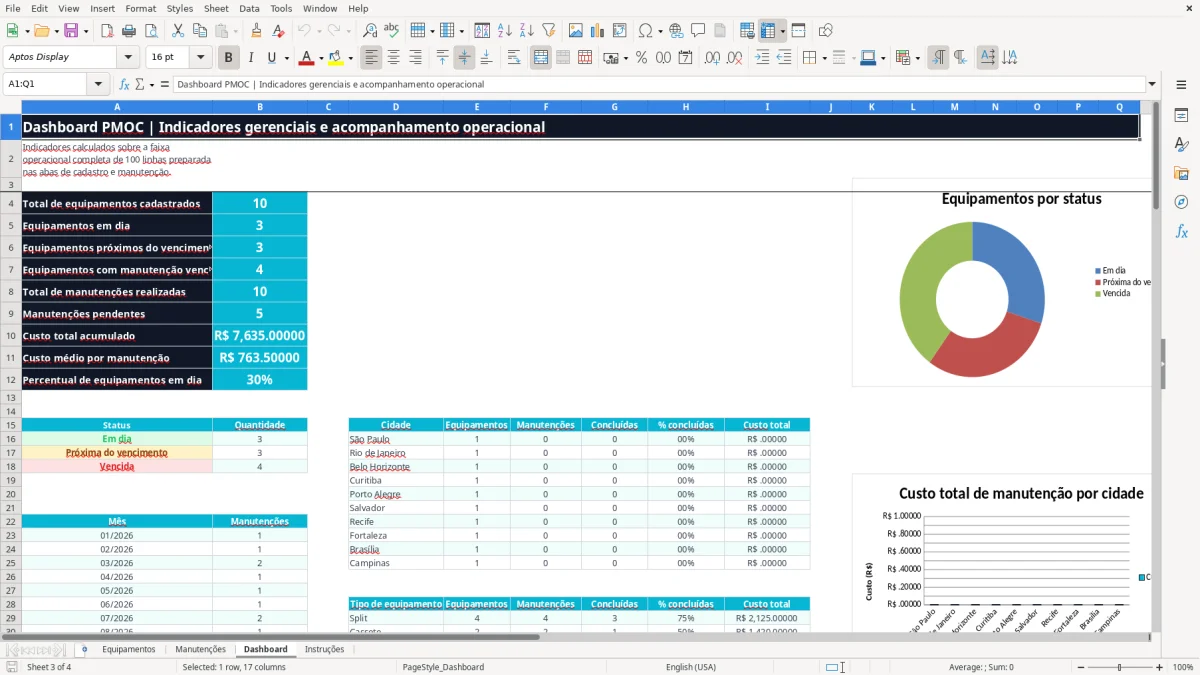Click the Insert Hyperlink icon
Image resolution: width=1200 pixels, height=675 pixels.
coord(676,31)
